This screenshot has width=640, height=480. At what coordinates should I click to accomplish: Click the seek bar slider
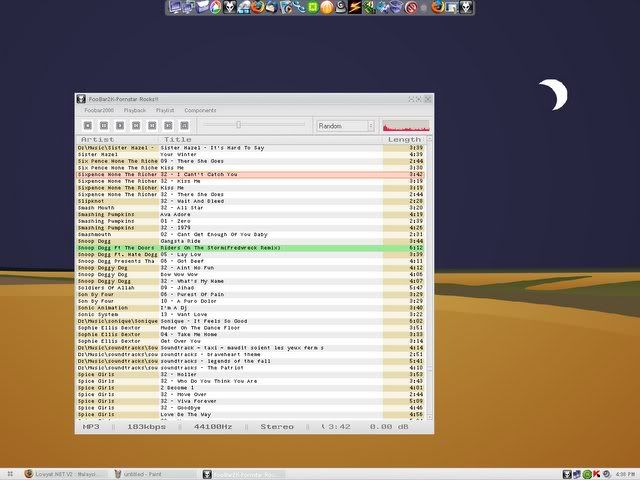point(237,125)
